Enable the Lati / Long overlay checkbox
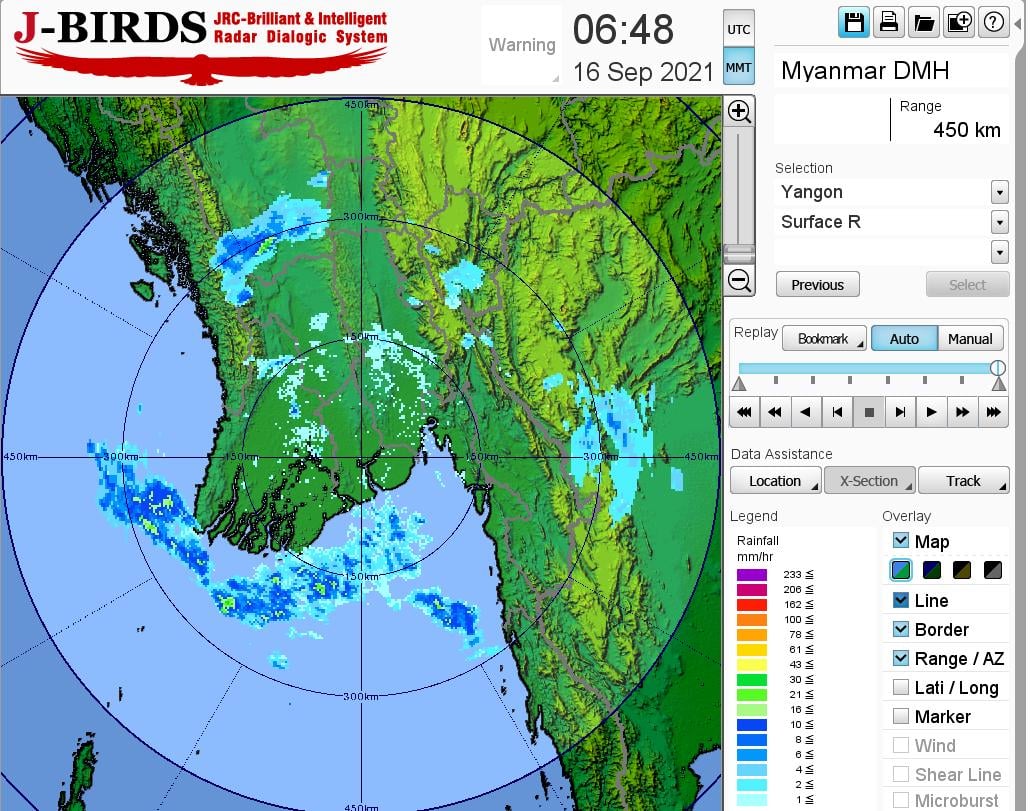The height and width of the screenshot is (811, 1030). tap(901, 687)
